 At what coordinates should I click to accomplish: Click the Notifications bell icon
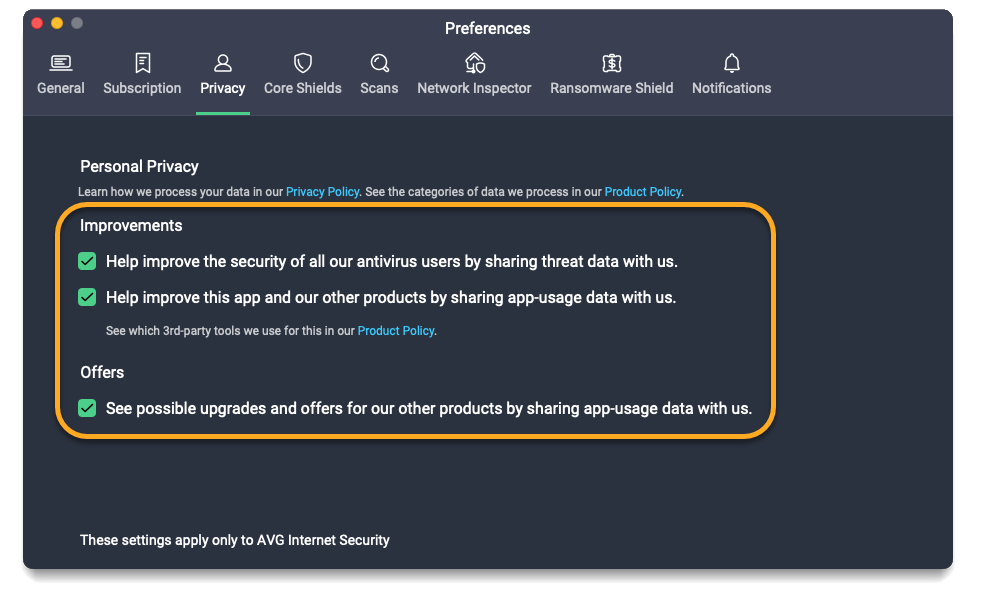pos(731,64)
